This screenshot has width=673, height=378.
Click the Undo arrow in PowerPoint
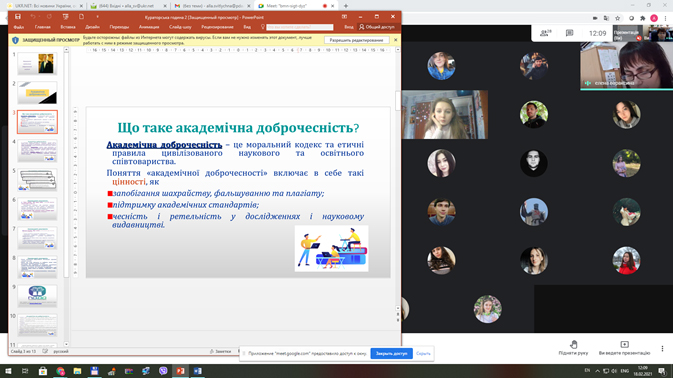(x=33, y=17)
